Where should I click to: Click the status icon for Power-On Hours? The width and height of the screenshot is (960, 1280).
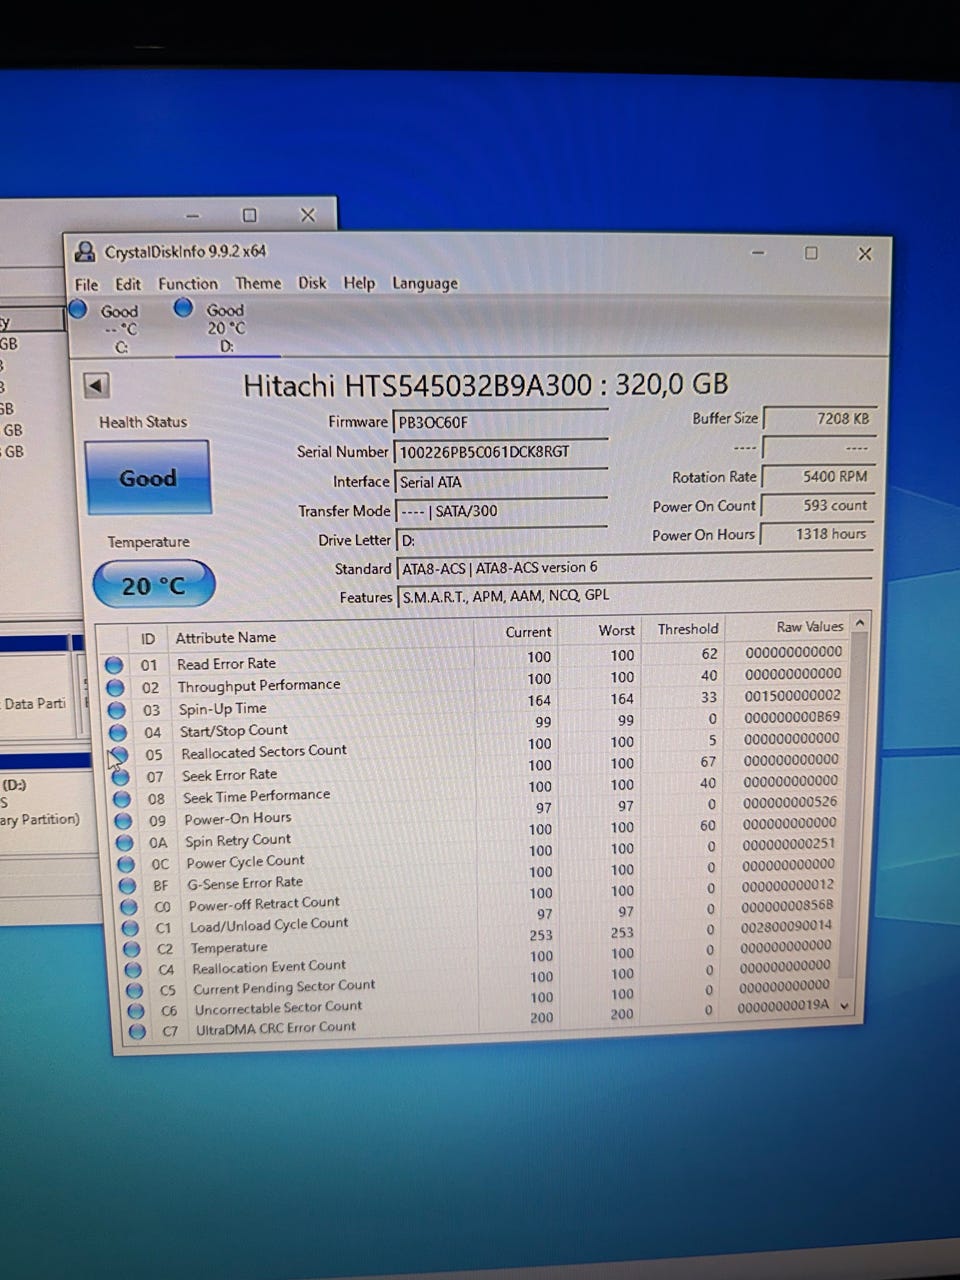(124, 821)
